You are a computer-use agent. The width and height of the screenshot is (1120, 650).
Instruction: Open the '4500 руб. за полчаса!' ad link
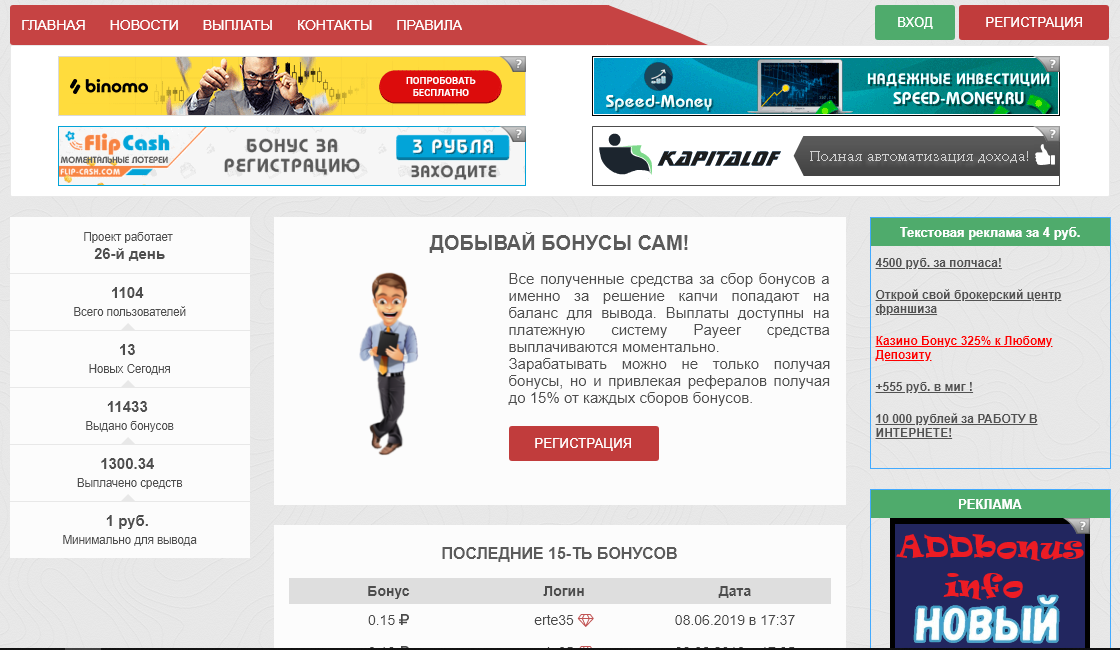point(939,263)
